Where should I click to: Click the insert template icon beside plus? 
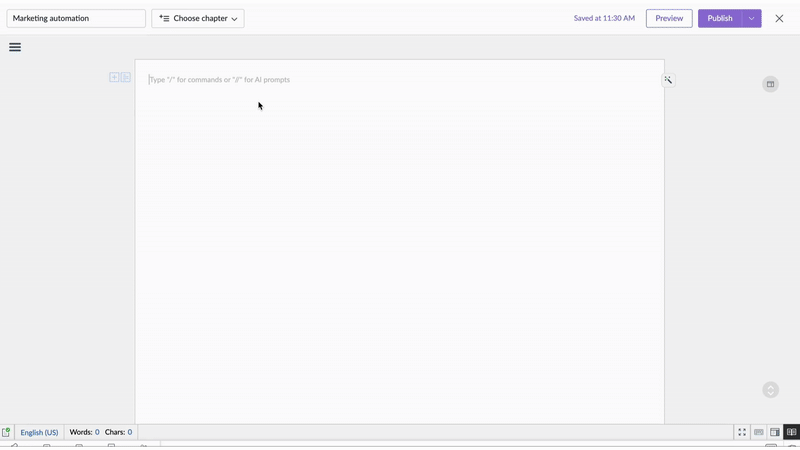(x=126, y=77)
